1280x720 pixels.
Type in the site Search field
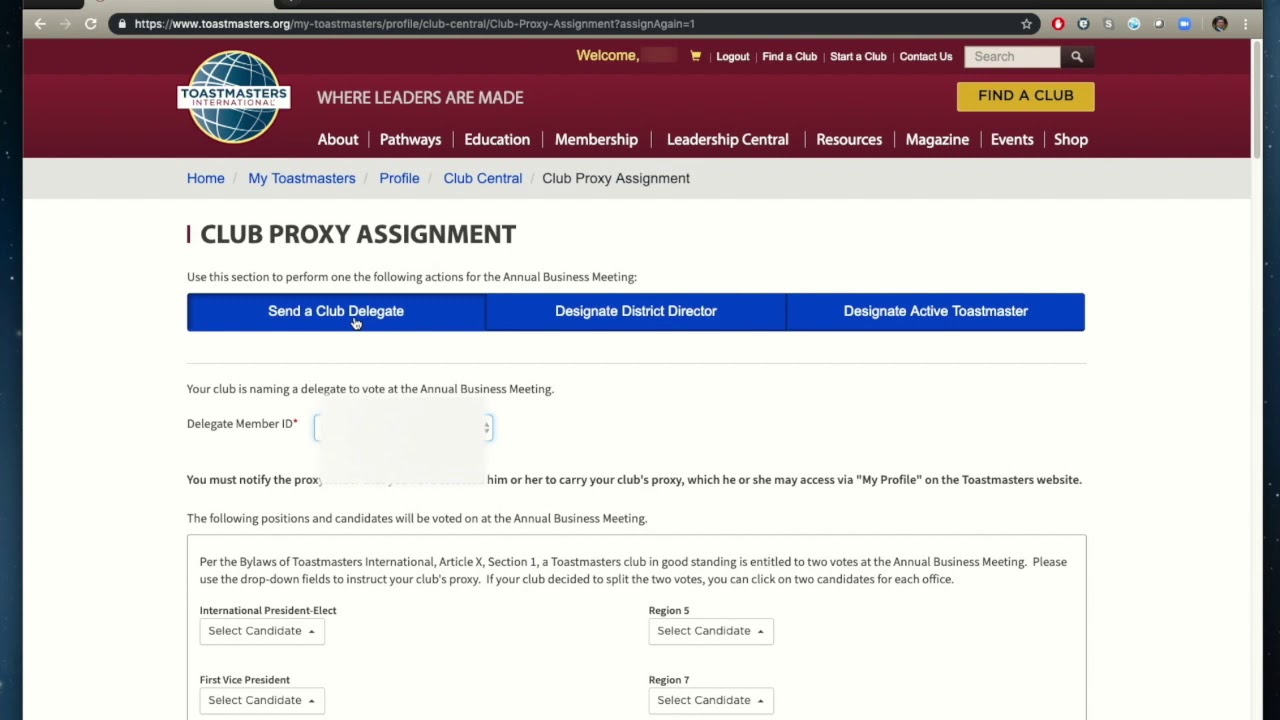click(x=1012, y=57)
